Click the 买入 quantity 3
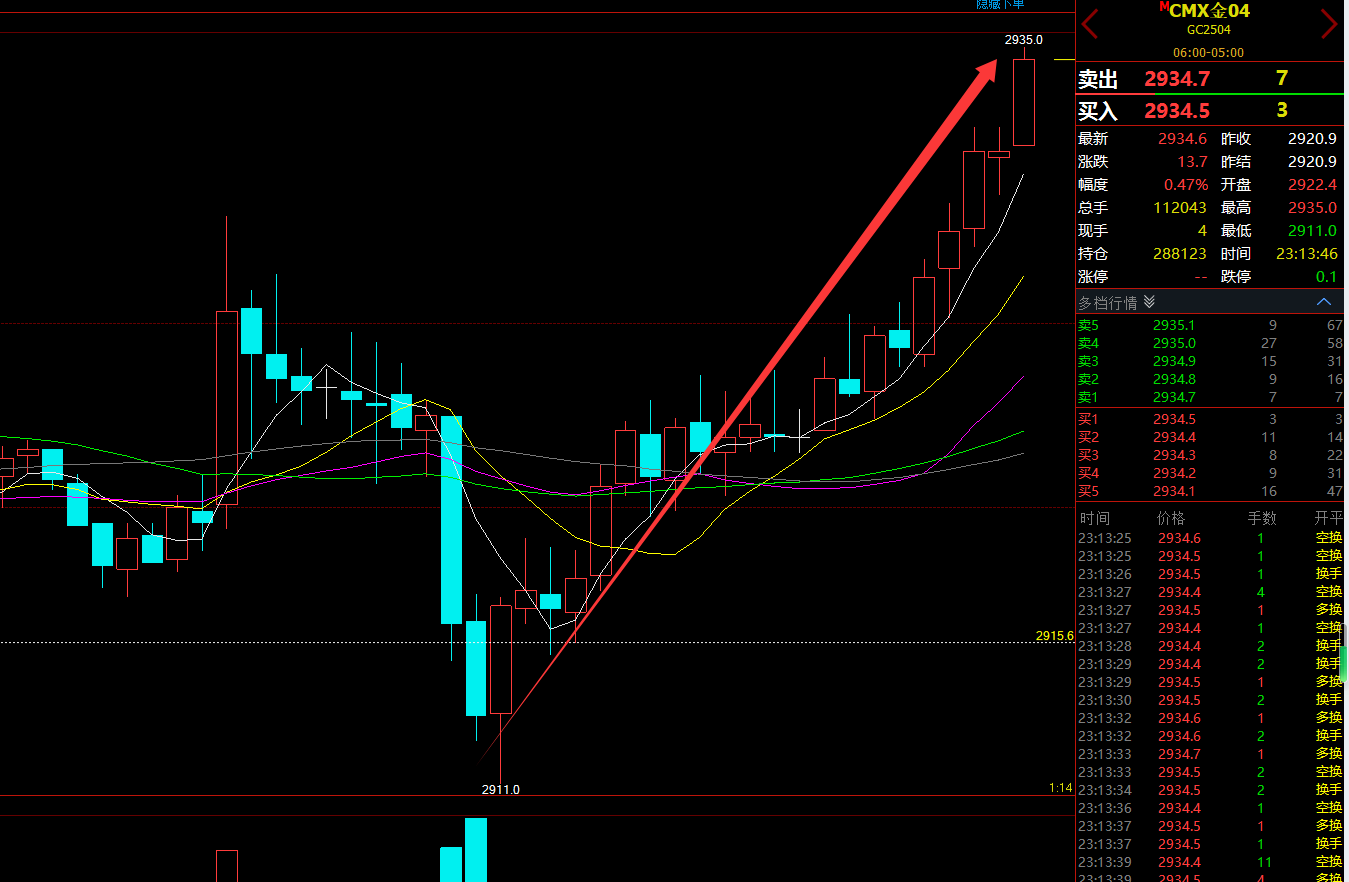The image size is (1349, 882). pos(1282,111)
